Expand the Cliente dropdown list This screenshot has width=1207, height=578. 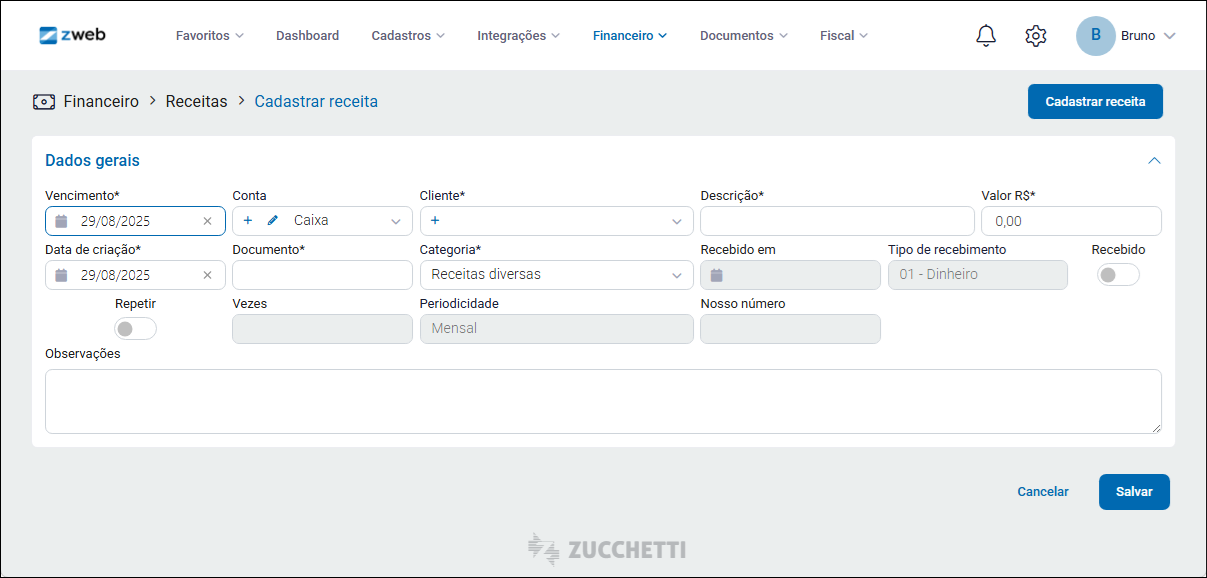coord(676,221)
